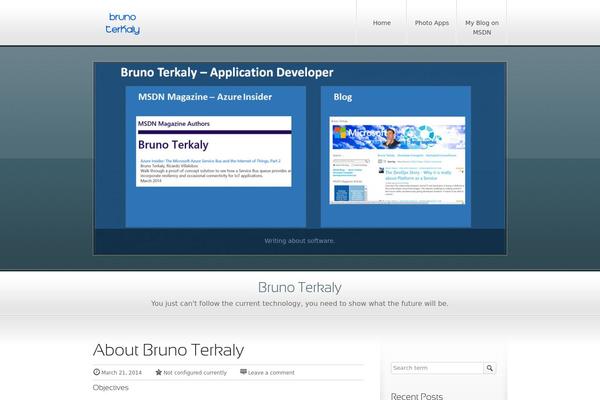Click the Blog heading in the slide
The width and height of the screenshot is (600, 400).
[342, 97]
